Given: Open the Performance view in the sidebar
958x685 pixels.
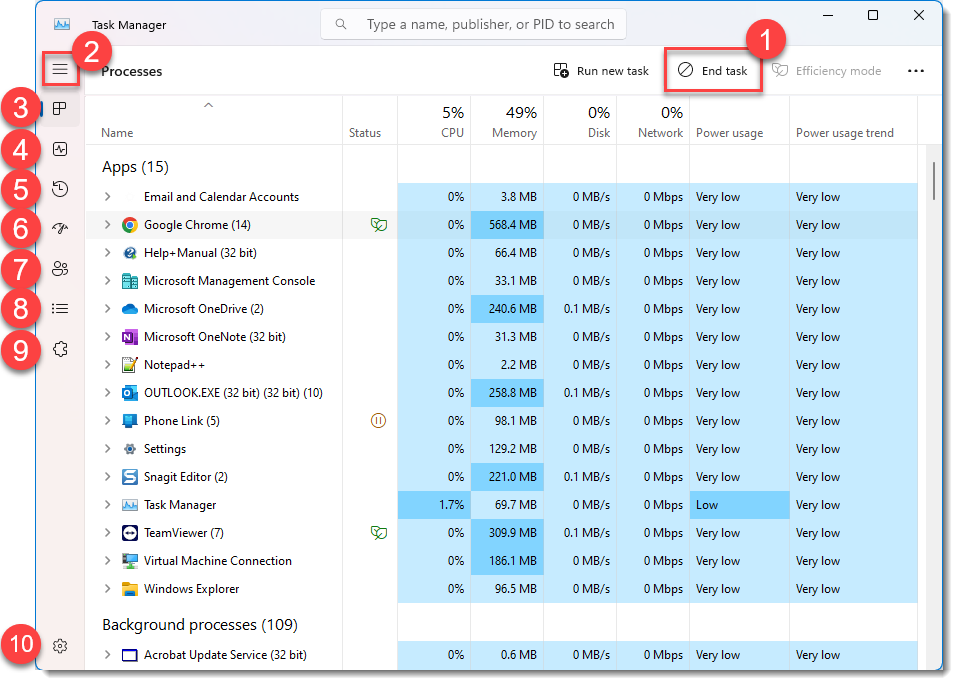Looking at the screenshot, I should pos(60,148).
